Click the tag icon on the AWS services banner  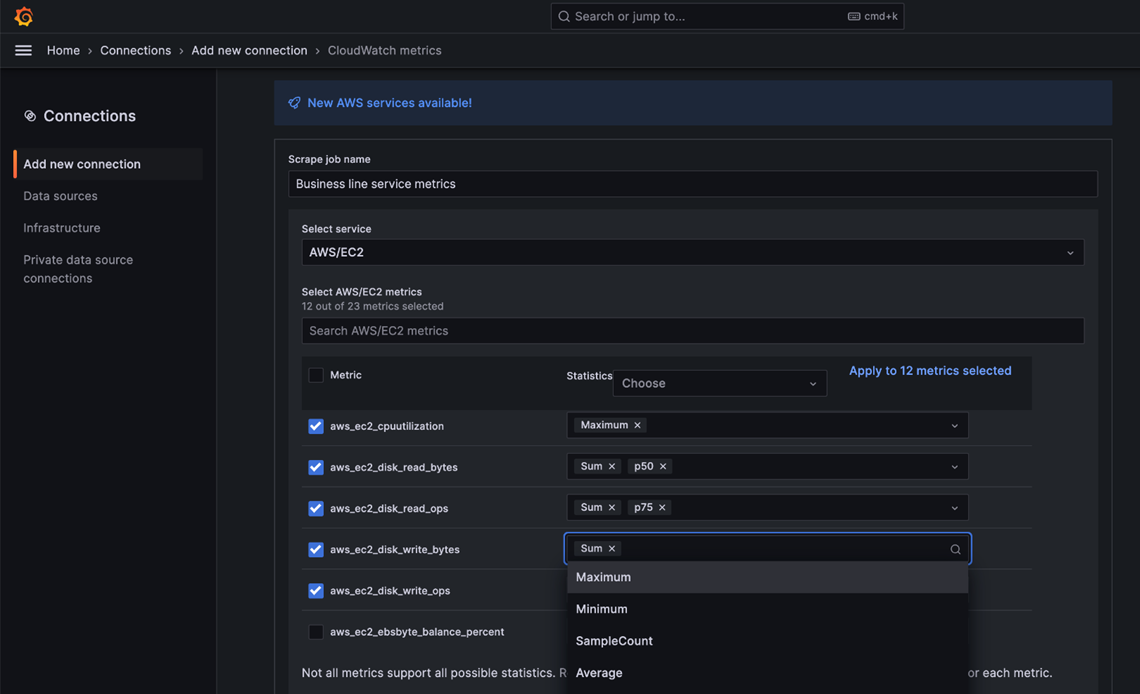(x=293, y=102)
